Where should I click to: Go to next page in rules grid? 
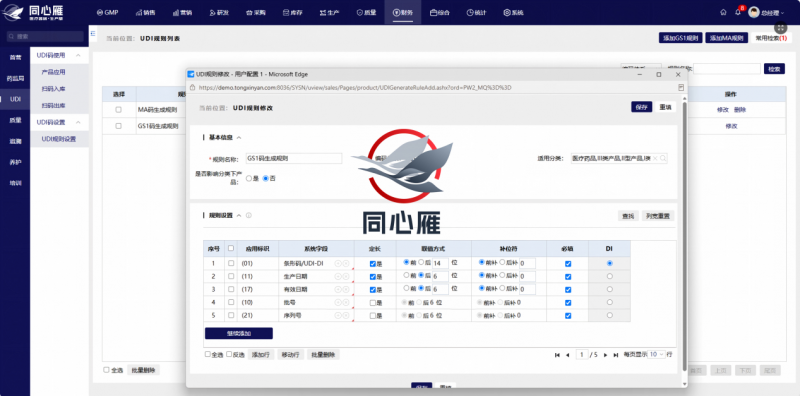click(x=606, y=355)
